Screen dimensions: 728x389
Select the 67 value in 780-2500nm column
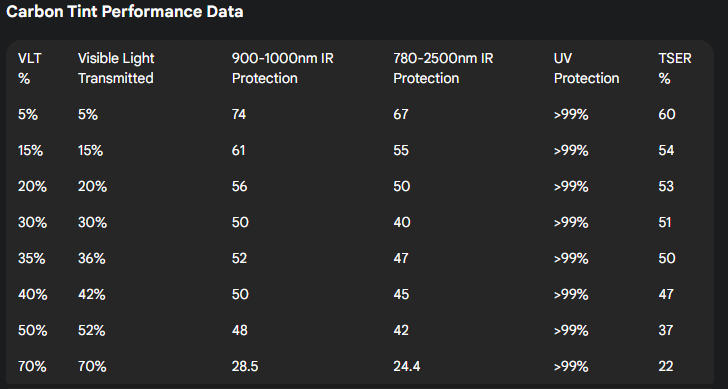click(401, 114)
